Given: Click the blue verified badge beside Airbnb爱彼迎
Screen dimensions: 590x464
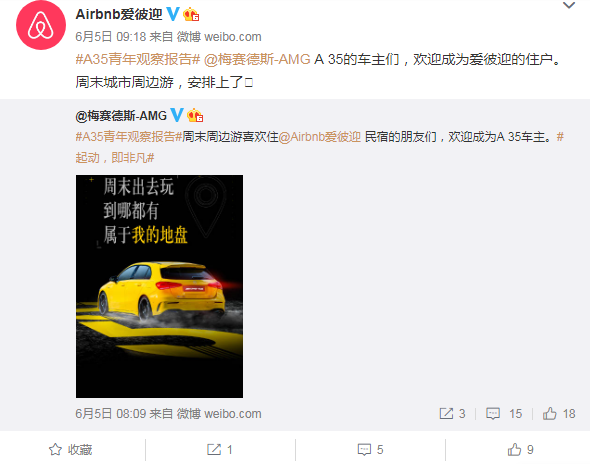Looking at the screenshot, I should pyautogui.click(x=173, y=14).
